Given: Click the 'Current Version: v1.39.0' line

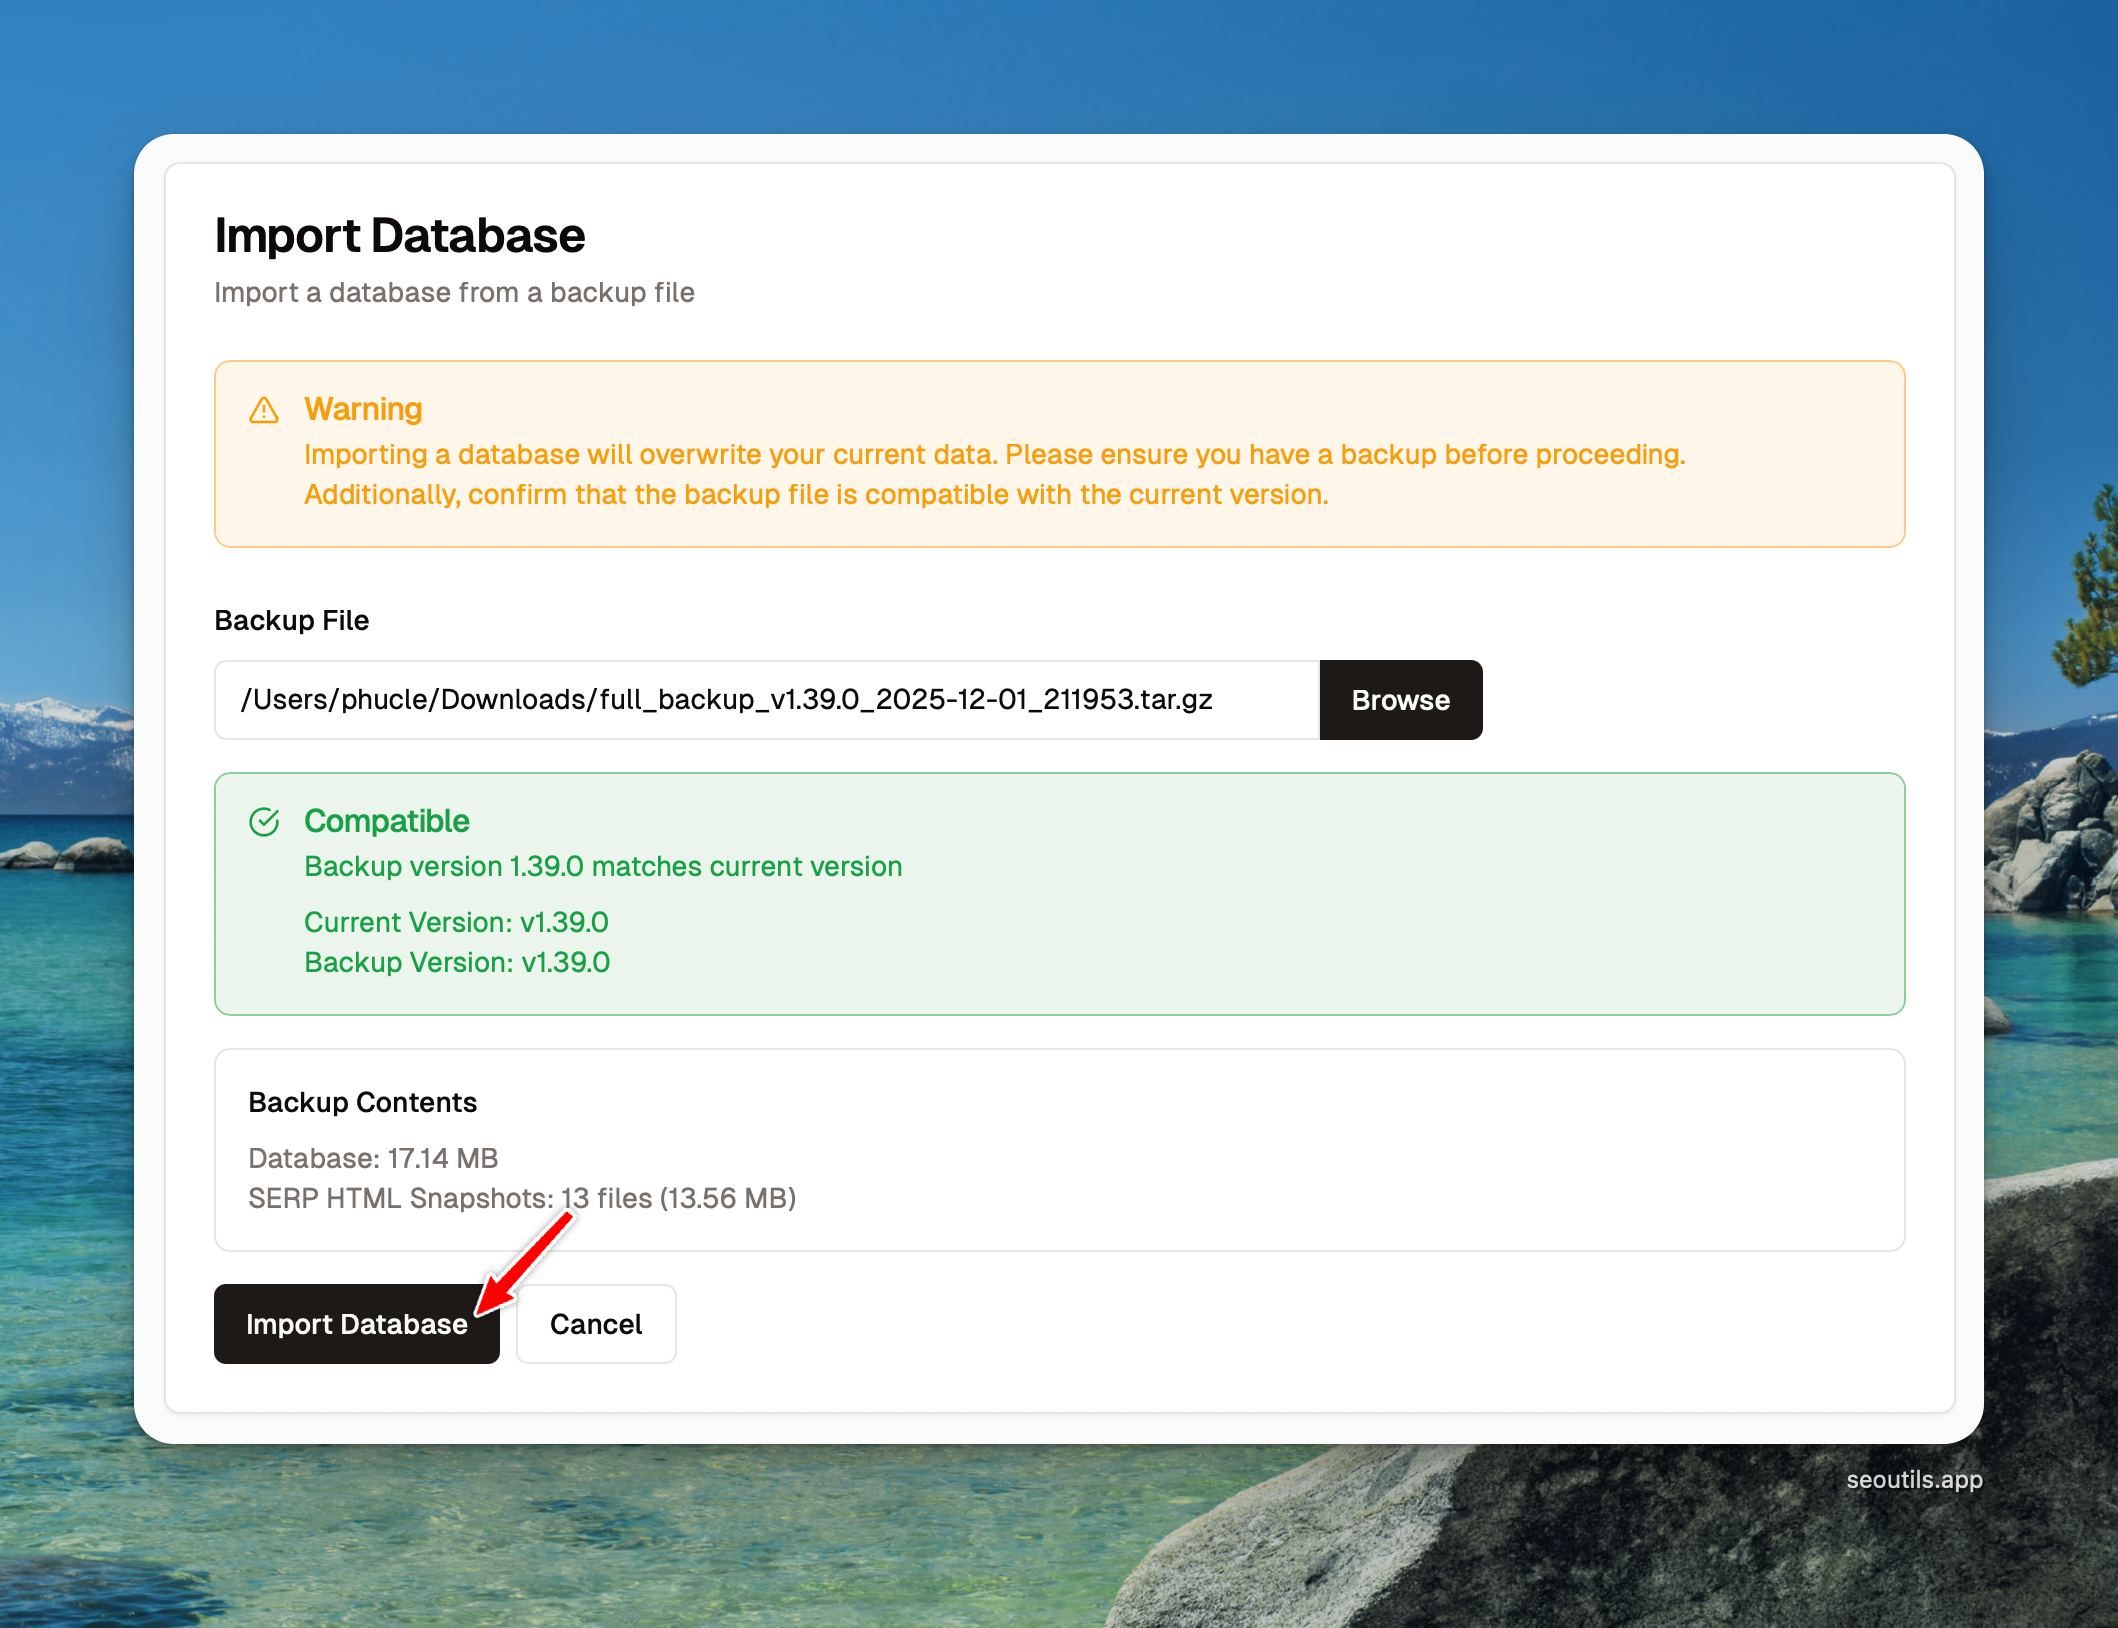Looking at the screenshot, I should (456, 922).
